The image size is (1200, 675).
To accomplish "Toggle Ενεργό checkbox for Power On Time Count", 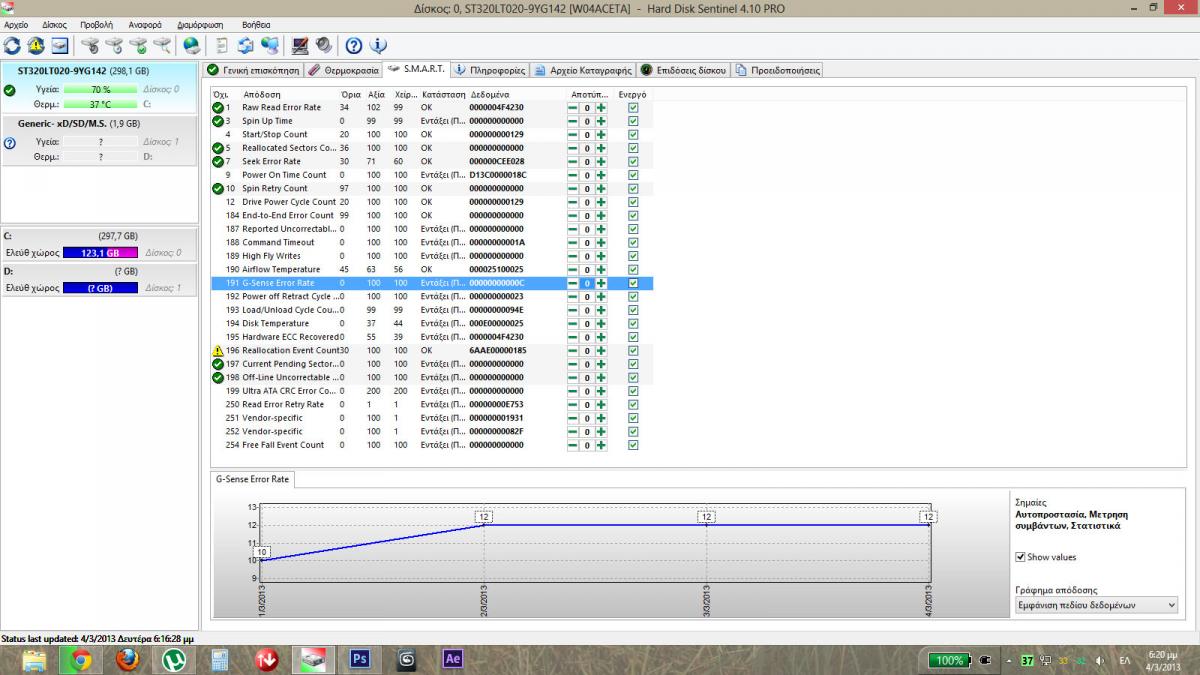I will [633, 175].
